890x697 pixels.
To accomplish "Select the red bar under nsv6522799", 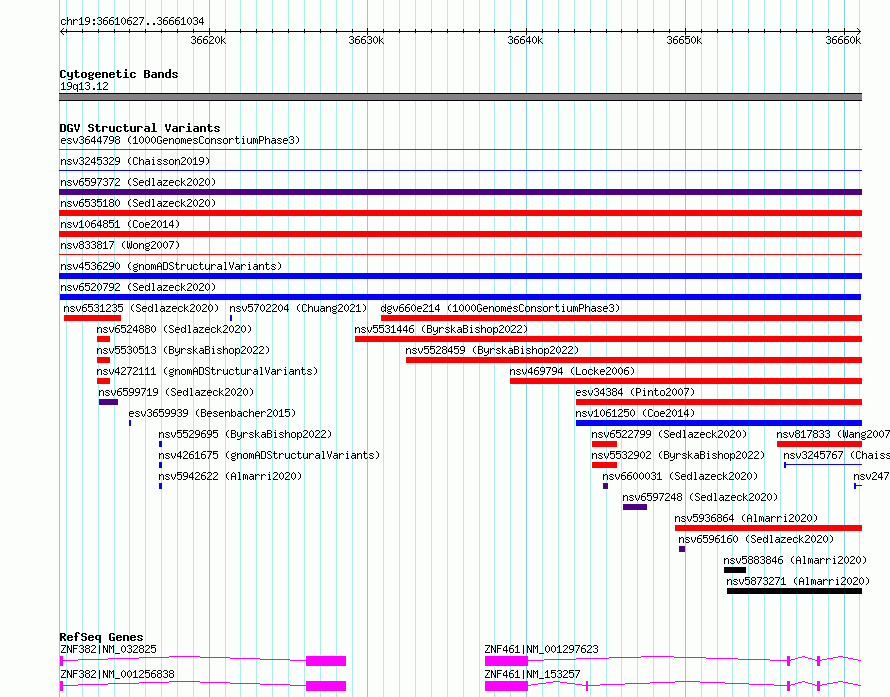I will coord(604,444).
